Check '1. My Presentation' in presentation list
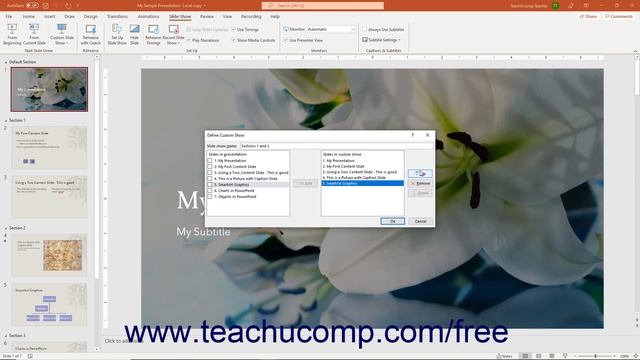 [x=210, y=160]
